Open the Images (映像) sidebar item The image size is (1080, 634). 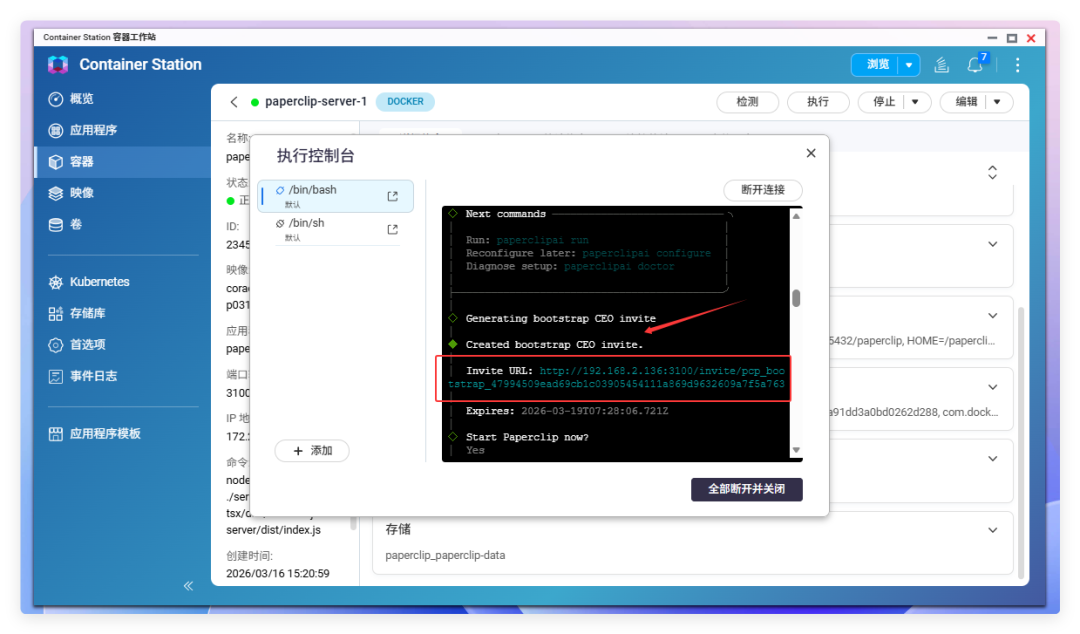click(x=122, y=193)
